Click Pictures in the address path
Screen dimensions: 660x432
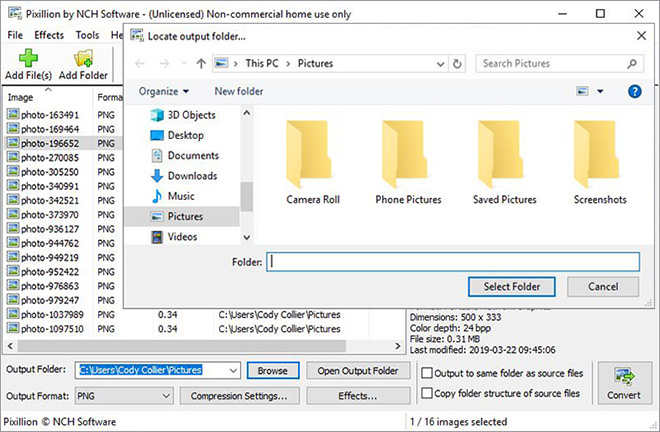click(315, 64)
